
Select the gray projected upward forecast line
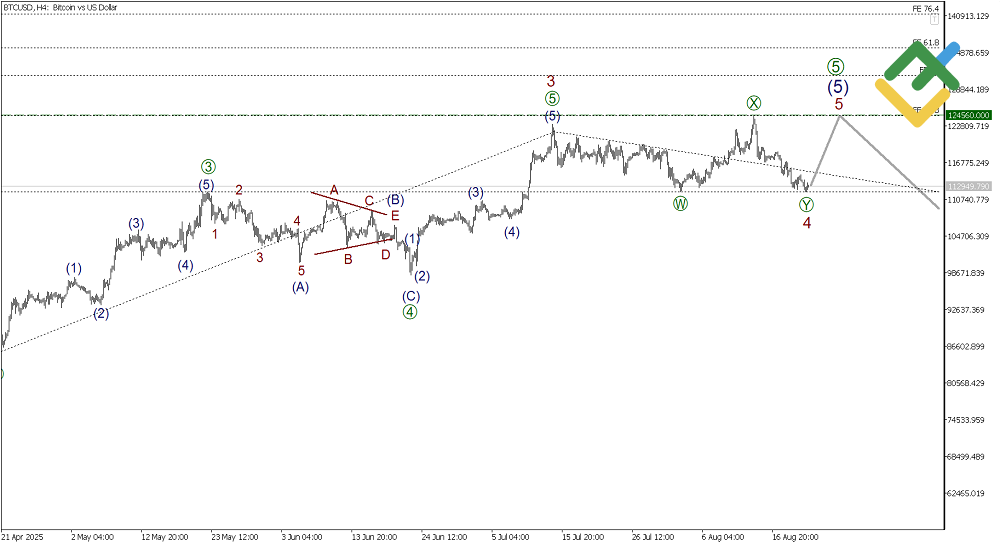coord(825,150)
